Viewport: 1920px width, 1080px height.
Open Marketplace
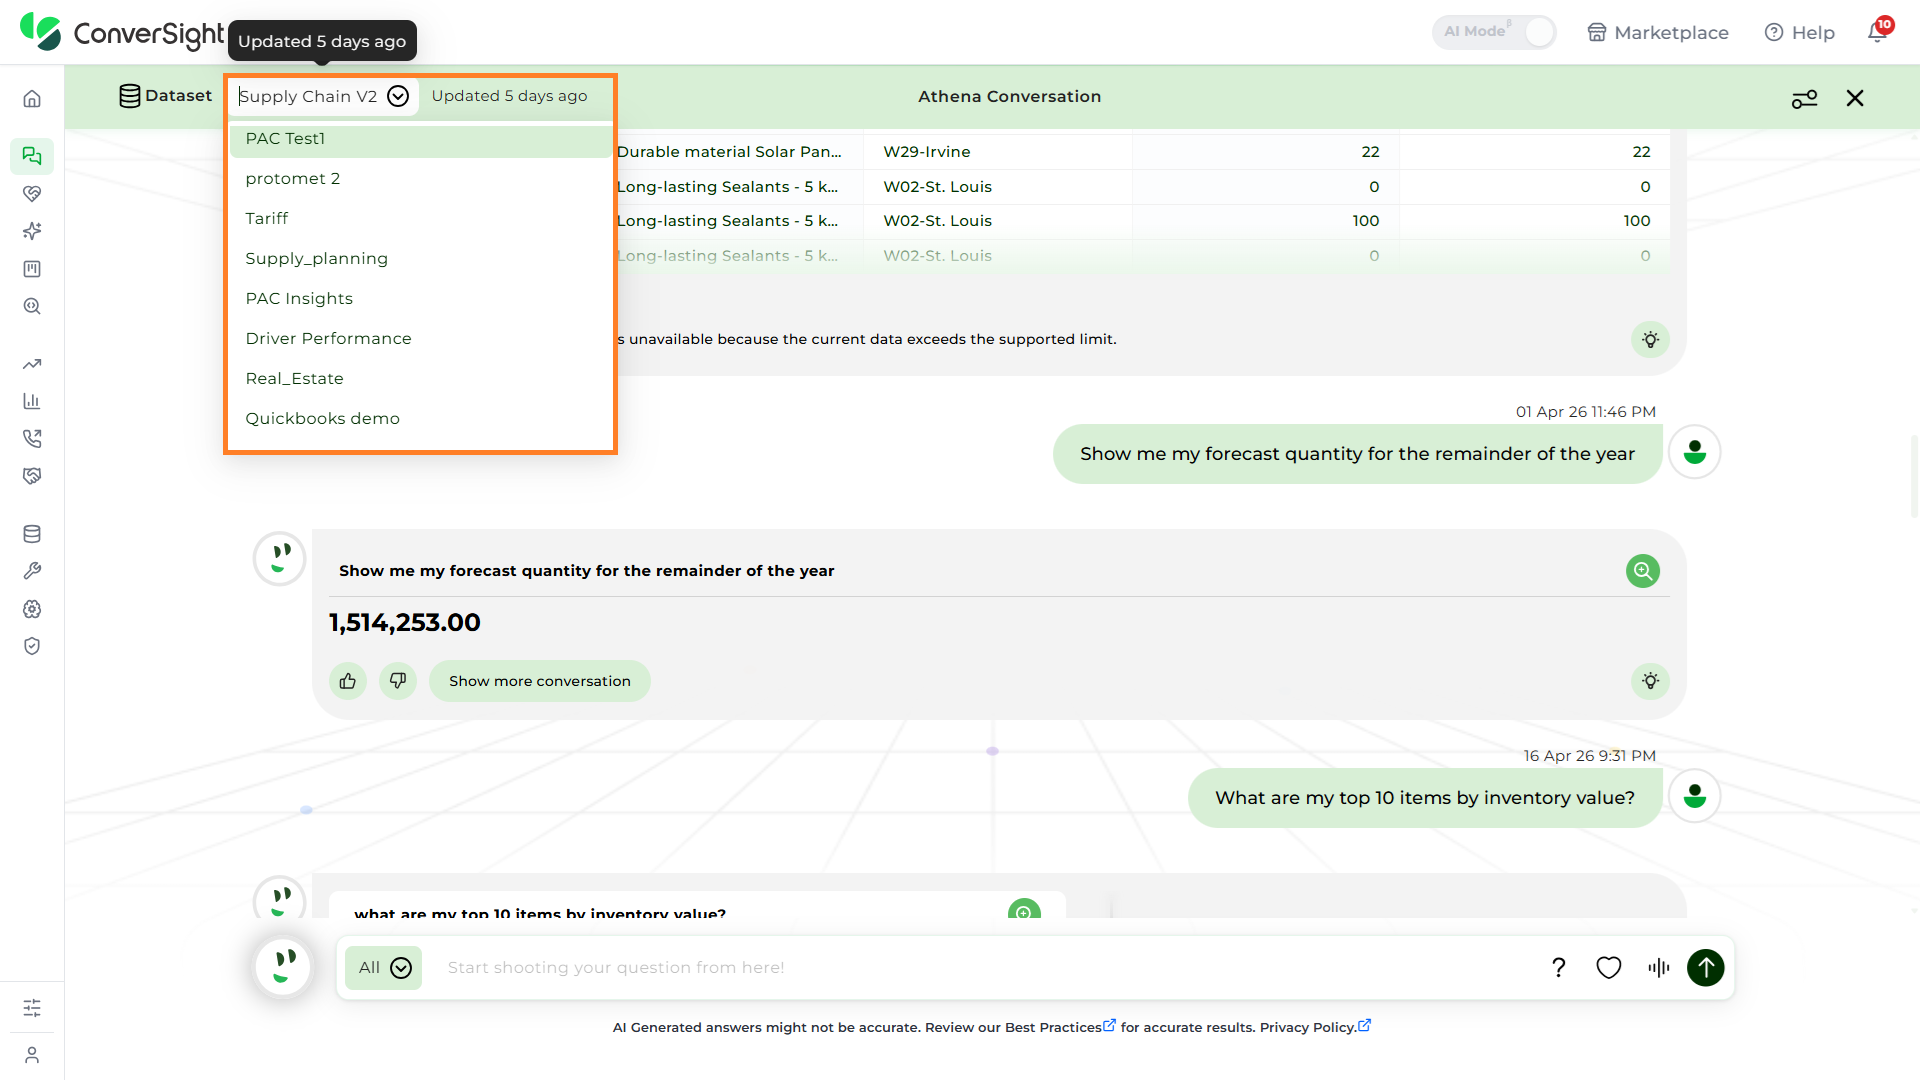tap(1658, 33)
